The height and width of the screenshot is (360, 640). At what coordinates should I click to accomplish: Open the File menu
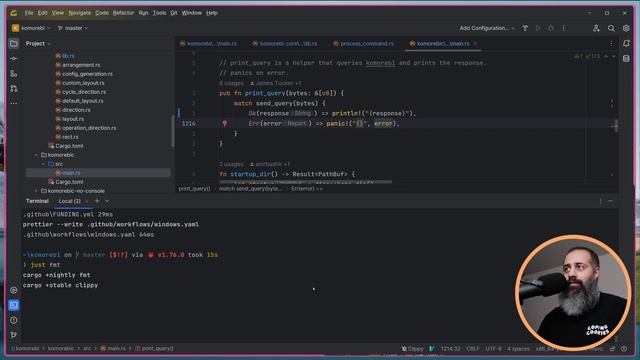pos(29,13)
